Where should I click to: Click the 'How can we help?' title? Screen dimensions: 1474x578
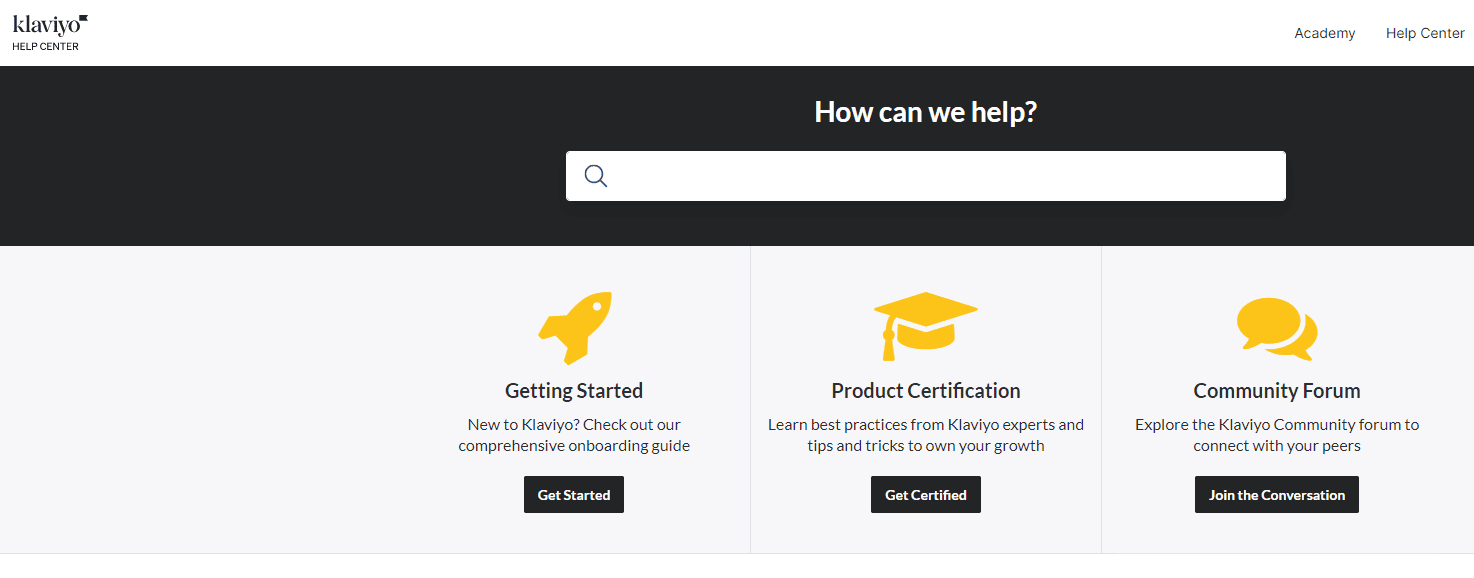point(926,112)
